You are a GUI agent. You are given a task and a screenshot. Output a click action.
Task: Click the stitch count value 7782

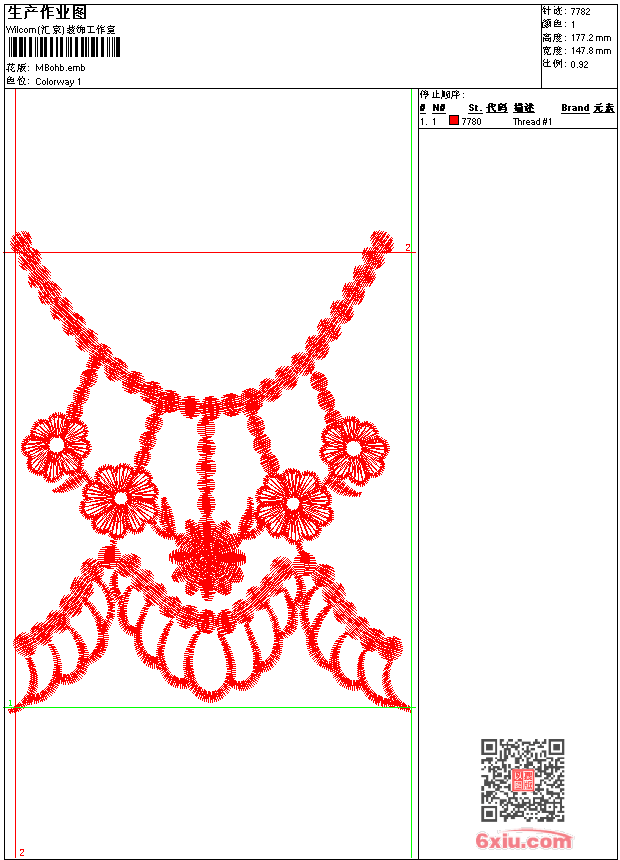580,12
